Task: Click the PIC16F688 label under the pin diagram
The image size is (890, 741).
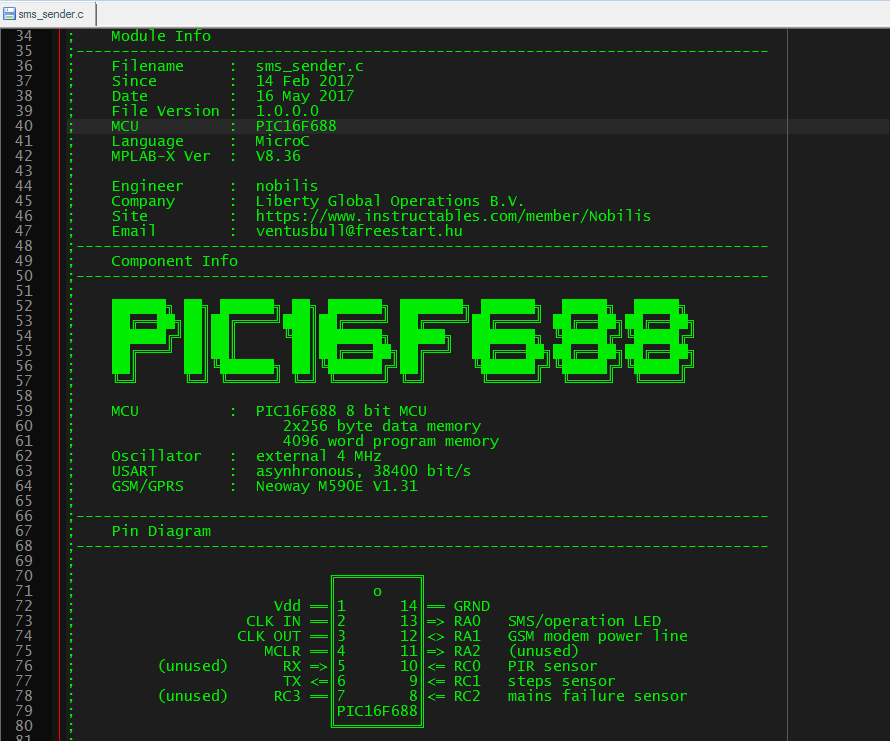Action: (x=377, y=711)
